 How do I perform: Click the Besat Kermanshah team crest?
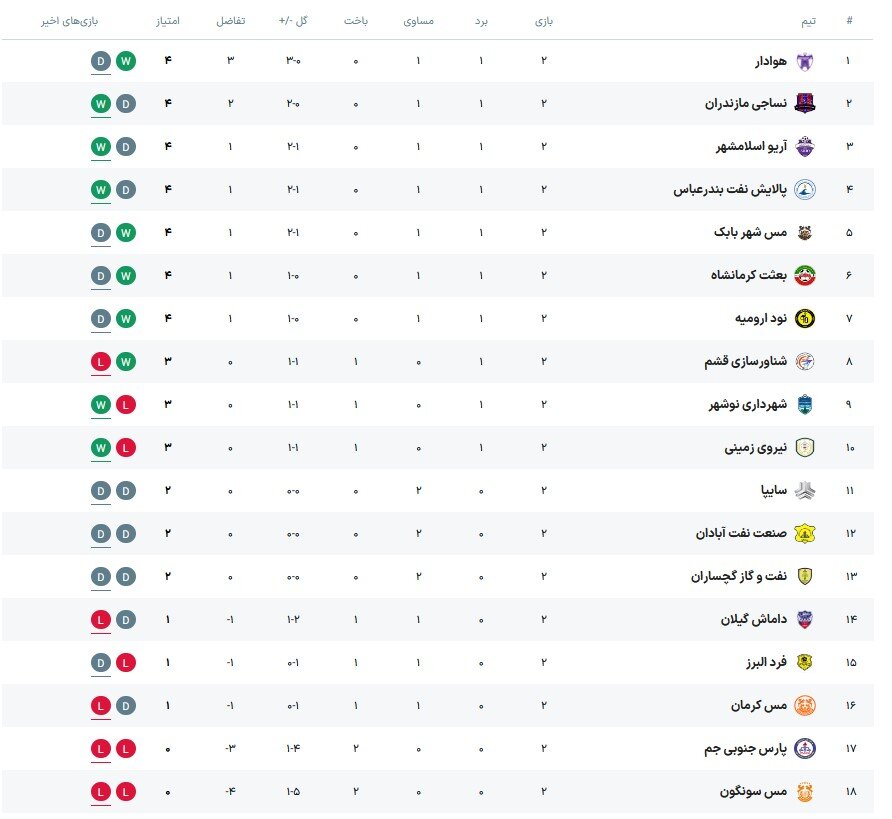click(x=804, y=276)
